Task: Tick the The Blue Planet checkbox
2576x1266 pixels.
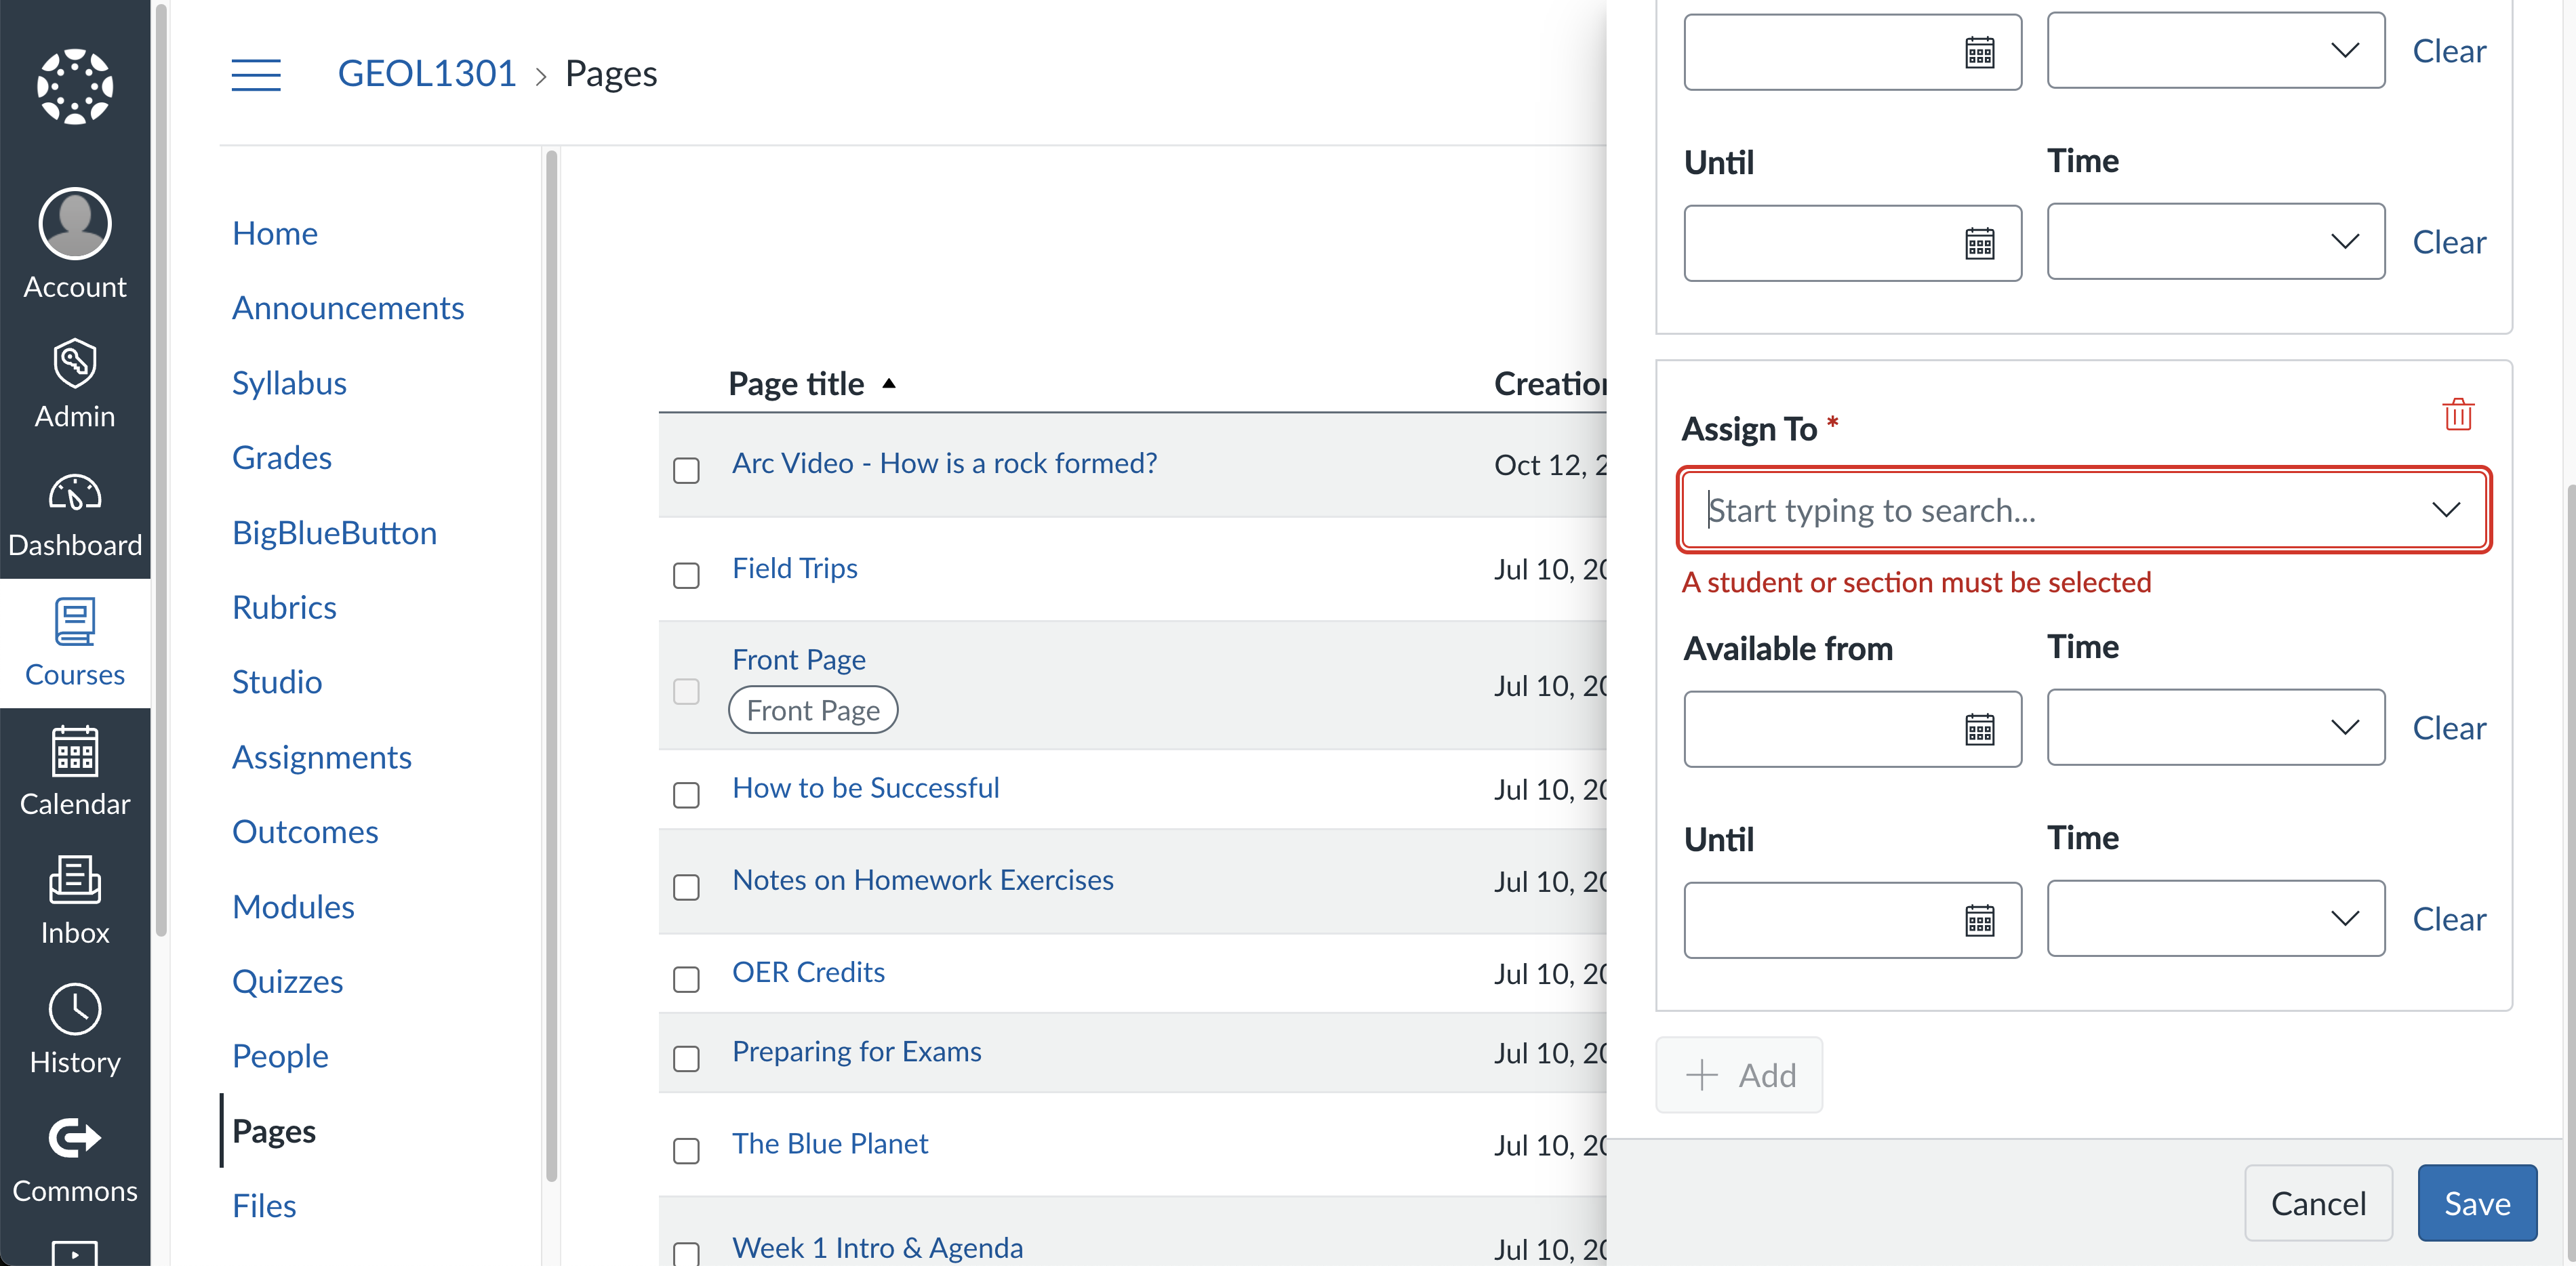Action: click(x=686, y=1150)
